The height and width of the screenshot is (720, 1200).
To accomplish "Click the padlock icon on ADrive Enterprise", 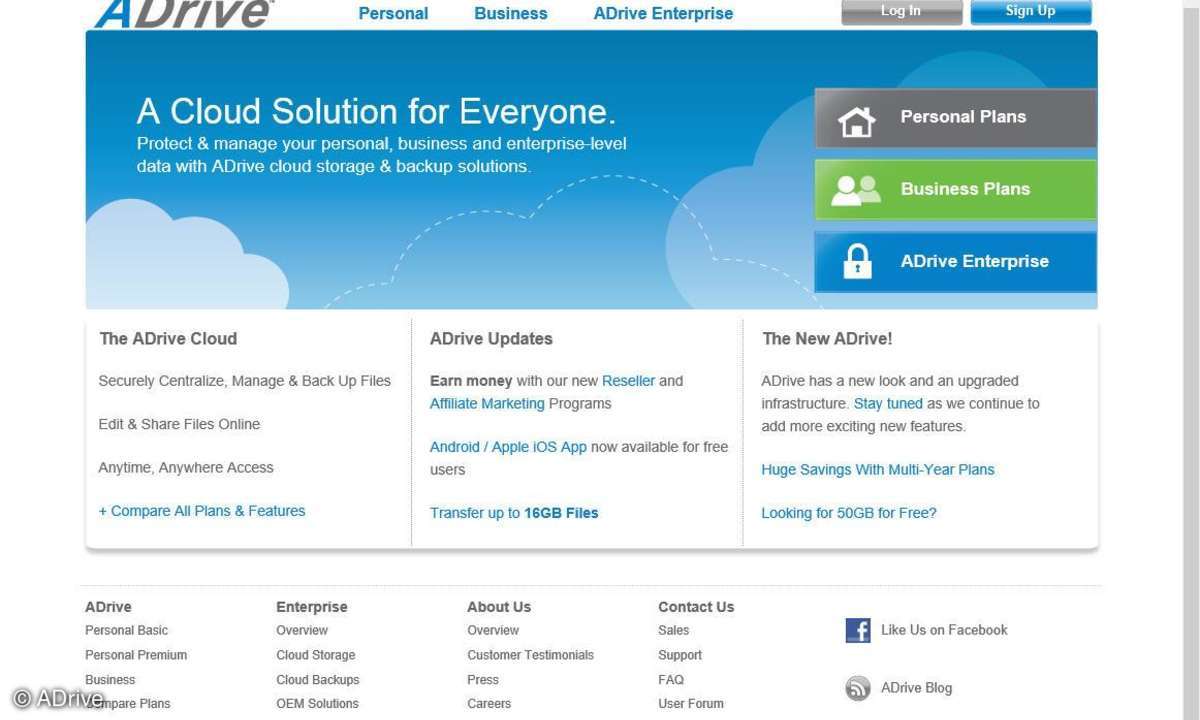I will (x=857, y=261).
